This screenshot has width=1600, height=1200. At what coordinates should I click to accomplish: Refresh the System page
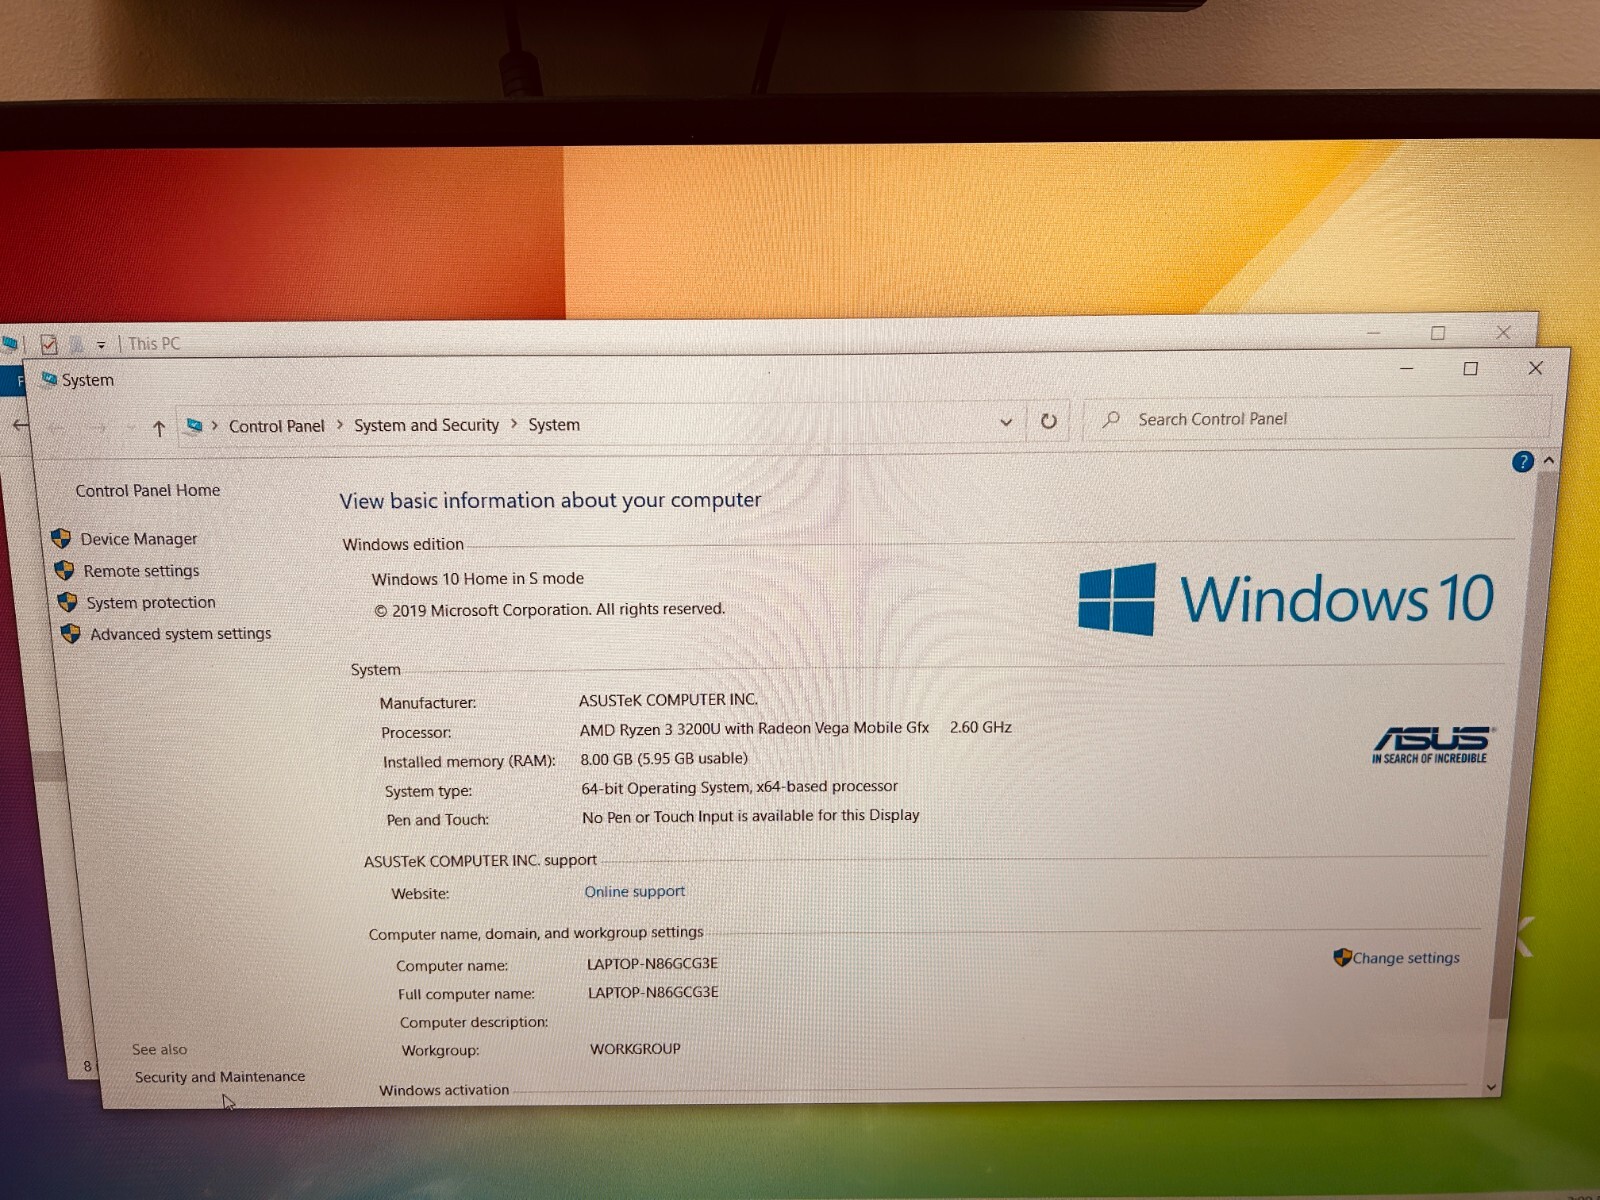pyautogui.click(x=1048, y=421)
